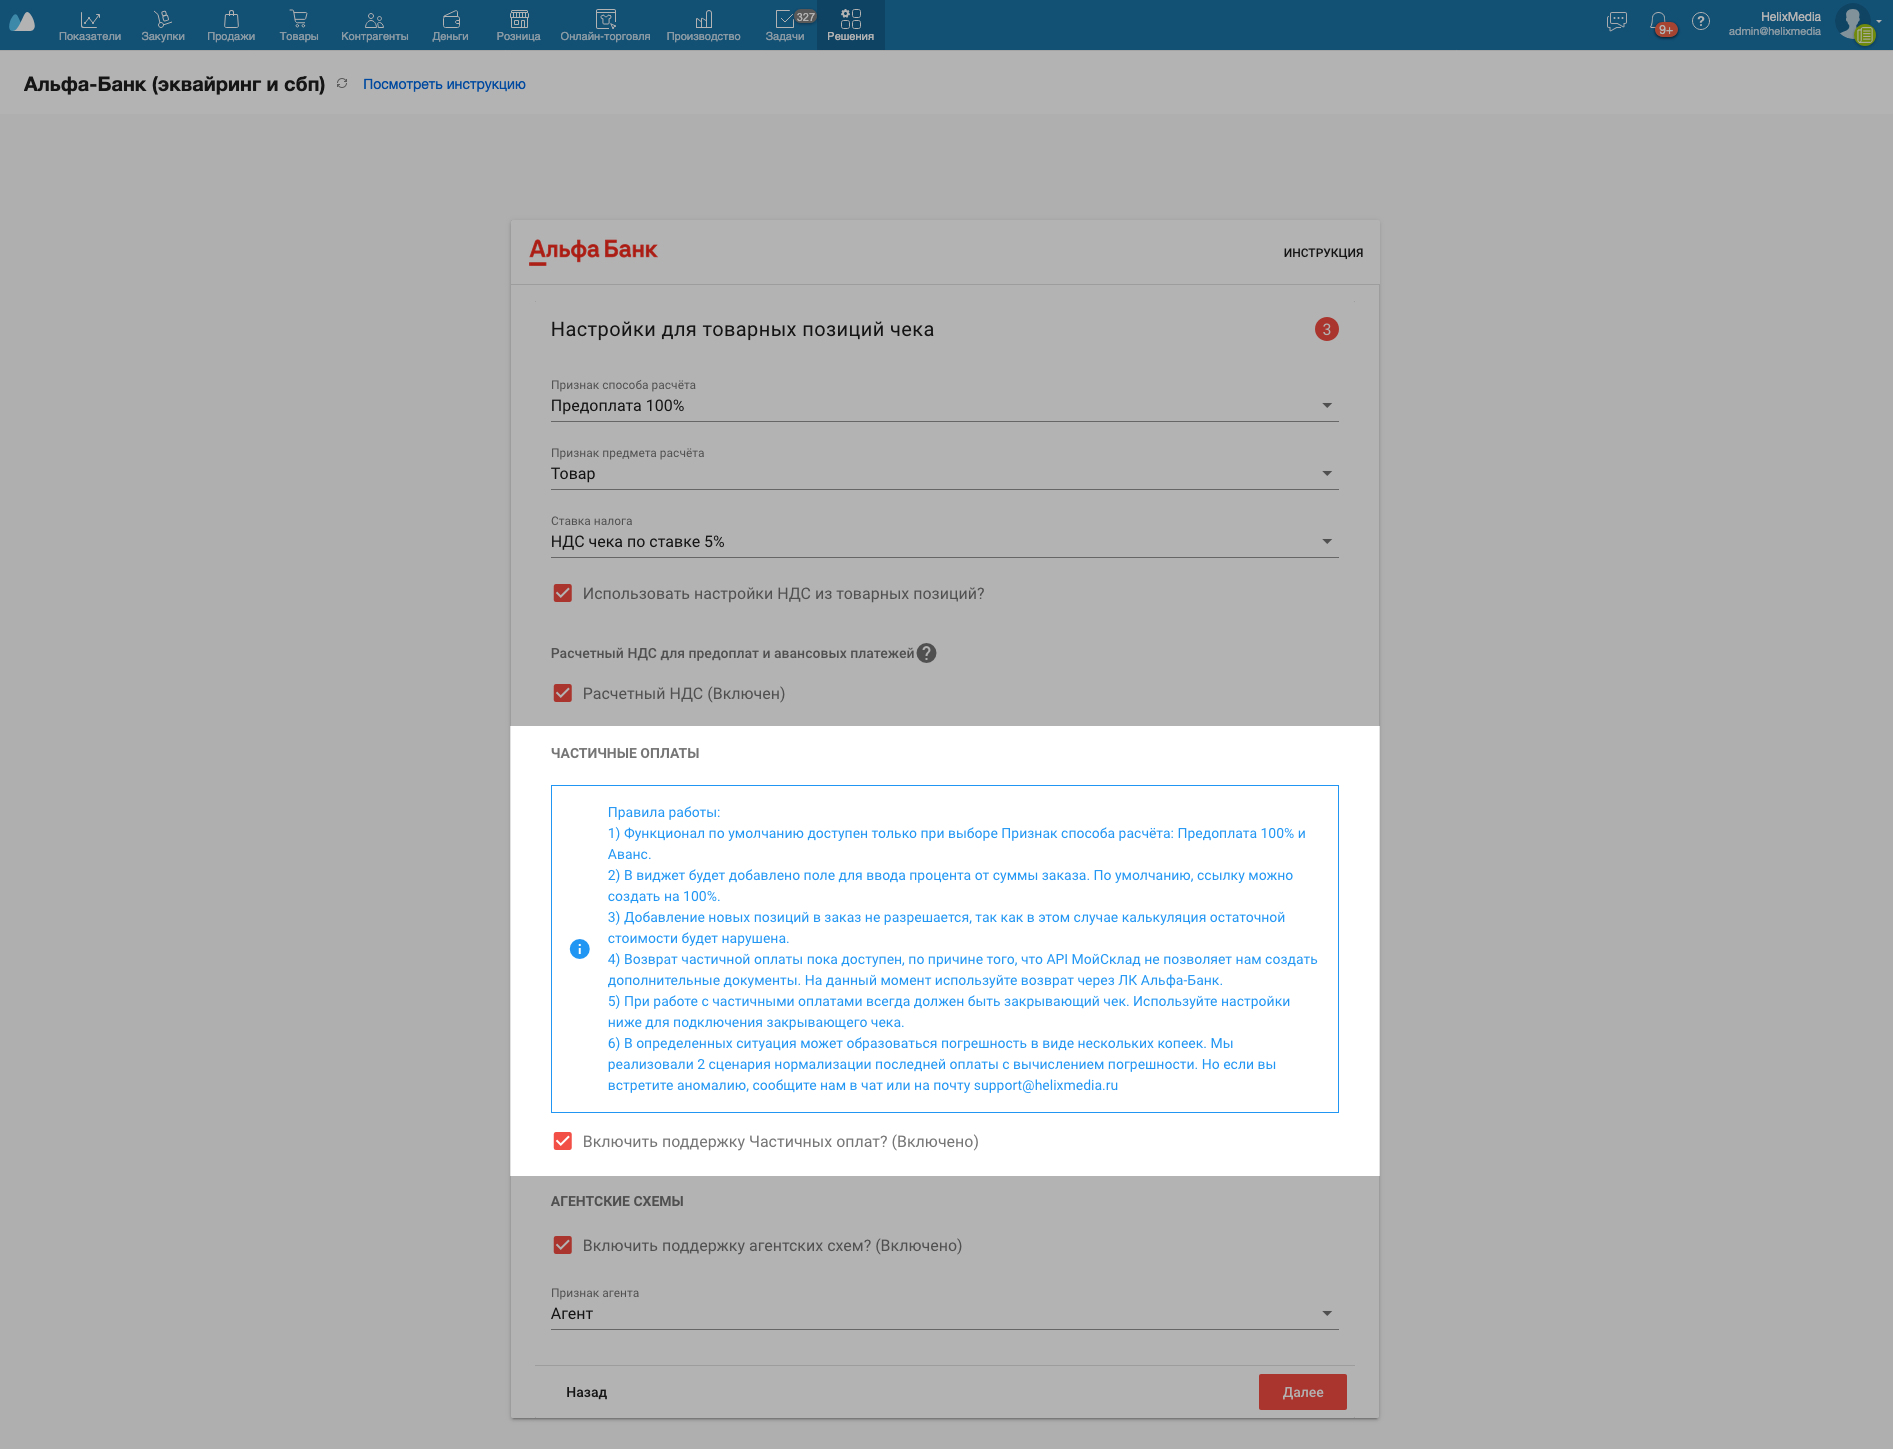Click the help question mark icon in header
This screenshot has width=1893, height=1449.
[x=1700, y=21]
